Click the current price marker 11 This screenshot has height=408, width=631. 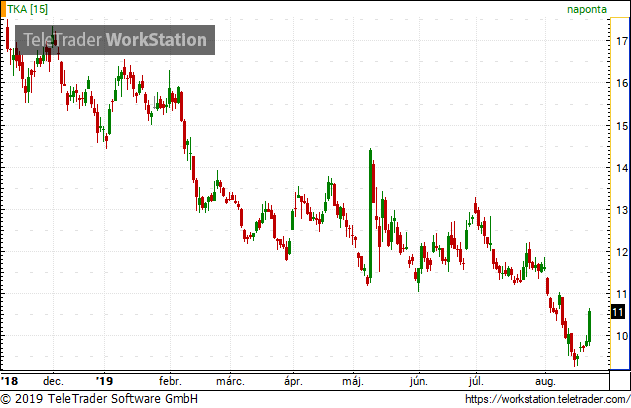(x=618, y=312)
